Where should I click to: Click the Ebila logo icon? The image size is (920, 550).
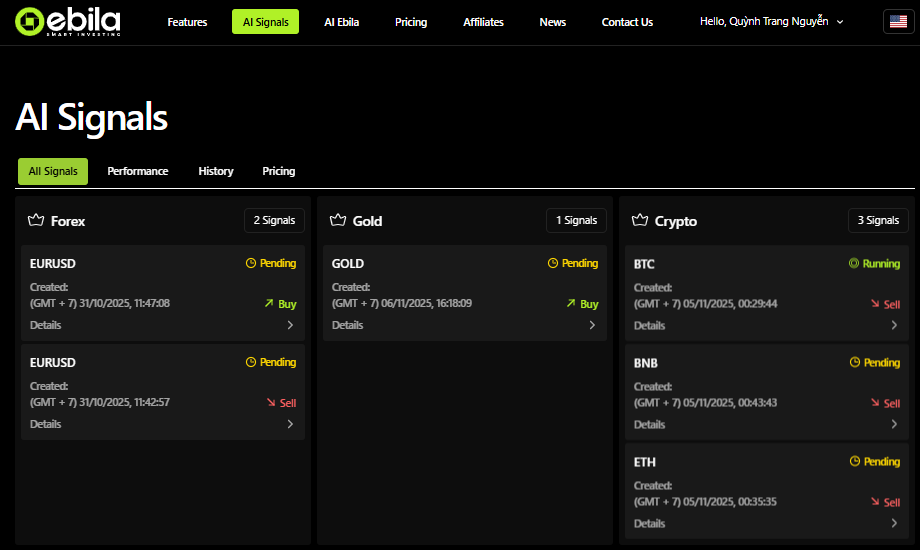point(30,22)
